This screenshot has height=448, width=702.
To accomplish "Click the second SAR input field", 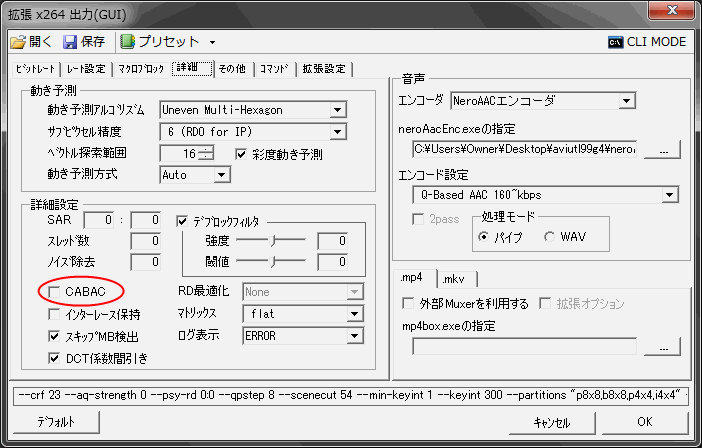I will tap(146, 220).
